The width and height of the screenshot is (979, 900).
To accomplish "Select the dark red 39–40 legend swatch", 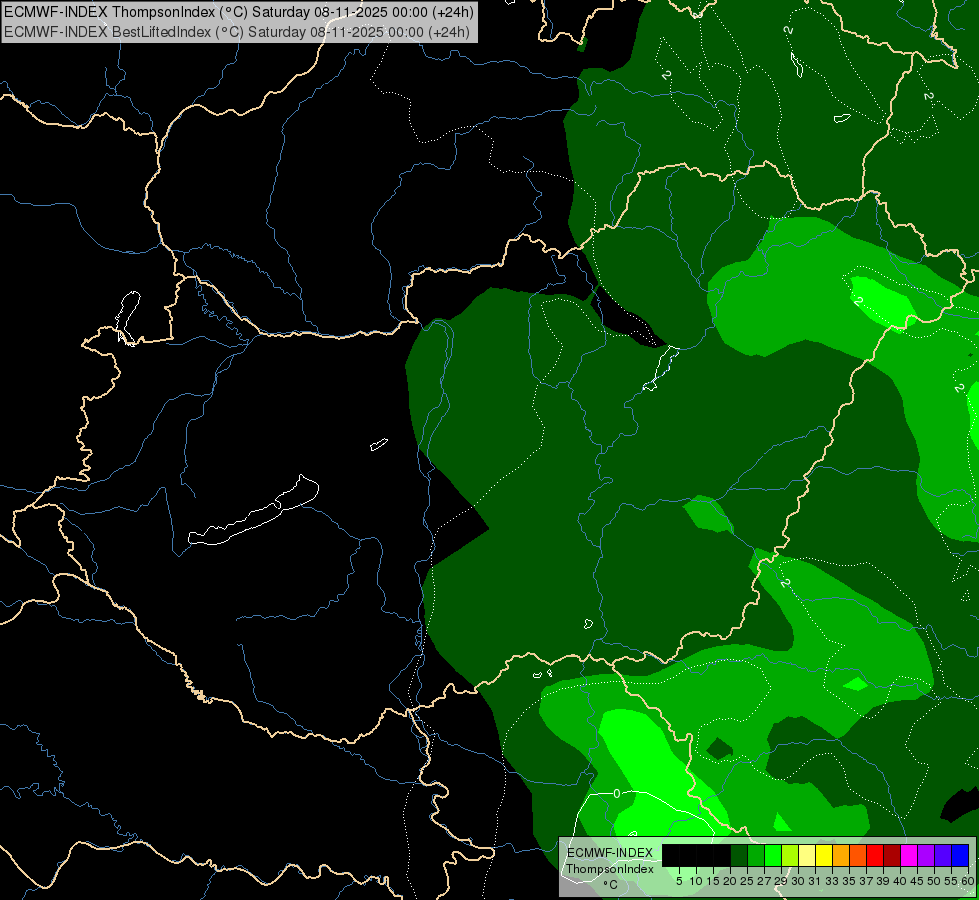I will point(891,855).
